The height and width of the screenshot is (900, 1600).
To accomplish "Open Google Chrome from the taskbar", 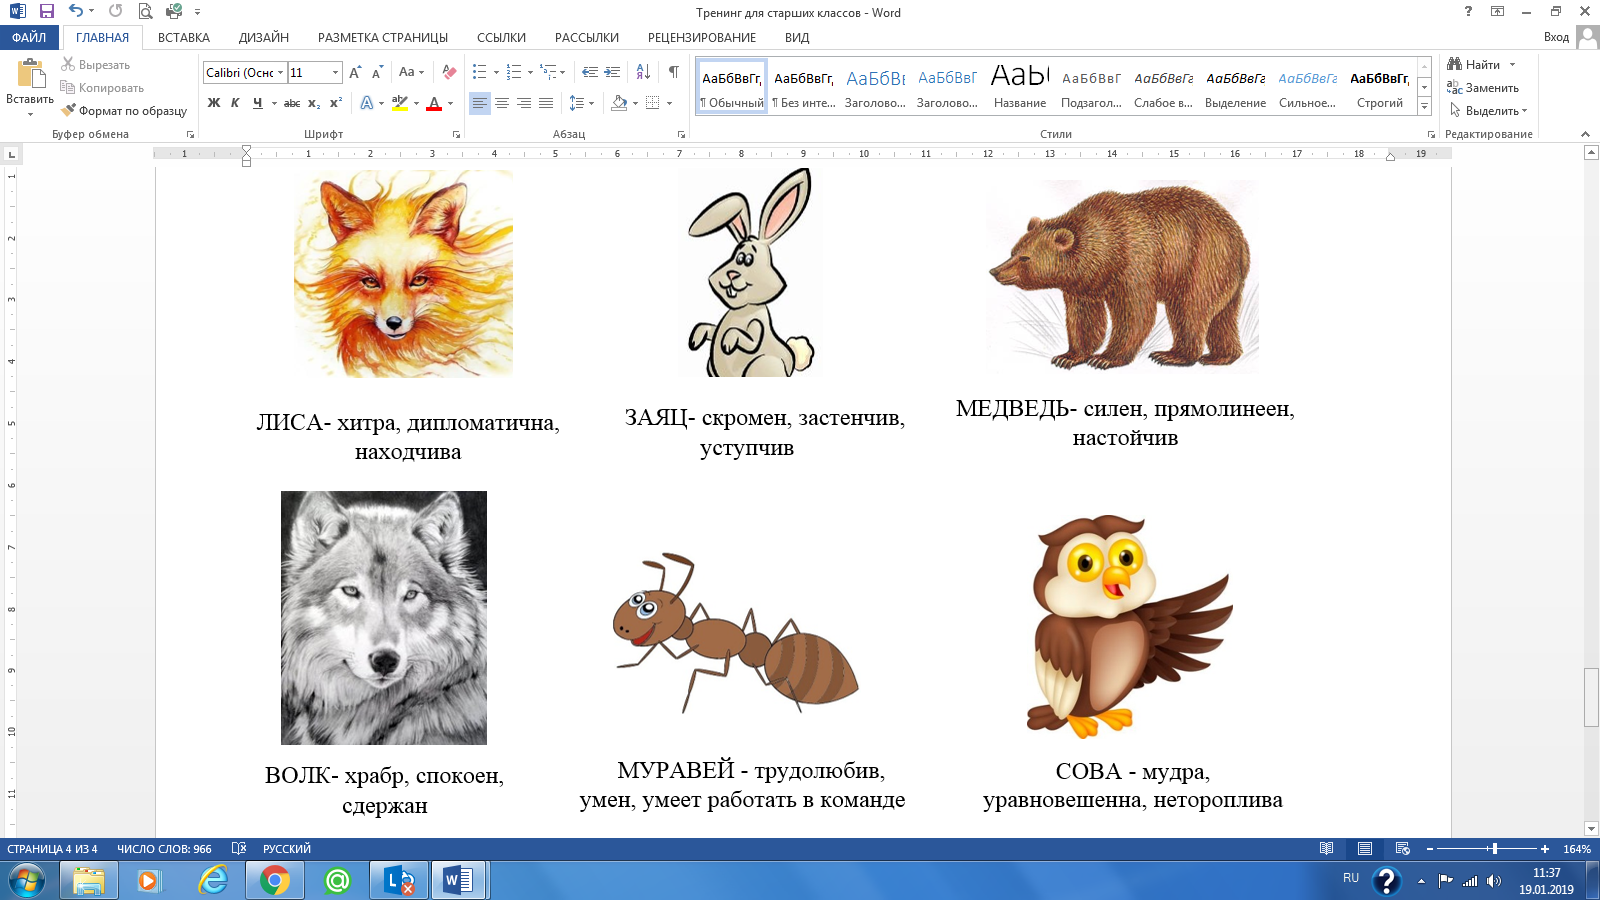I will click(275, 880).
